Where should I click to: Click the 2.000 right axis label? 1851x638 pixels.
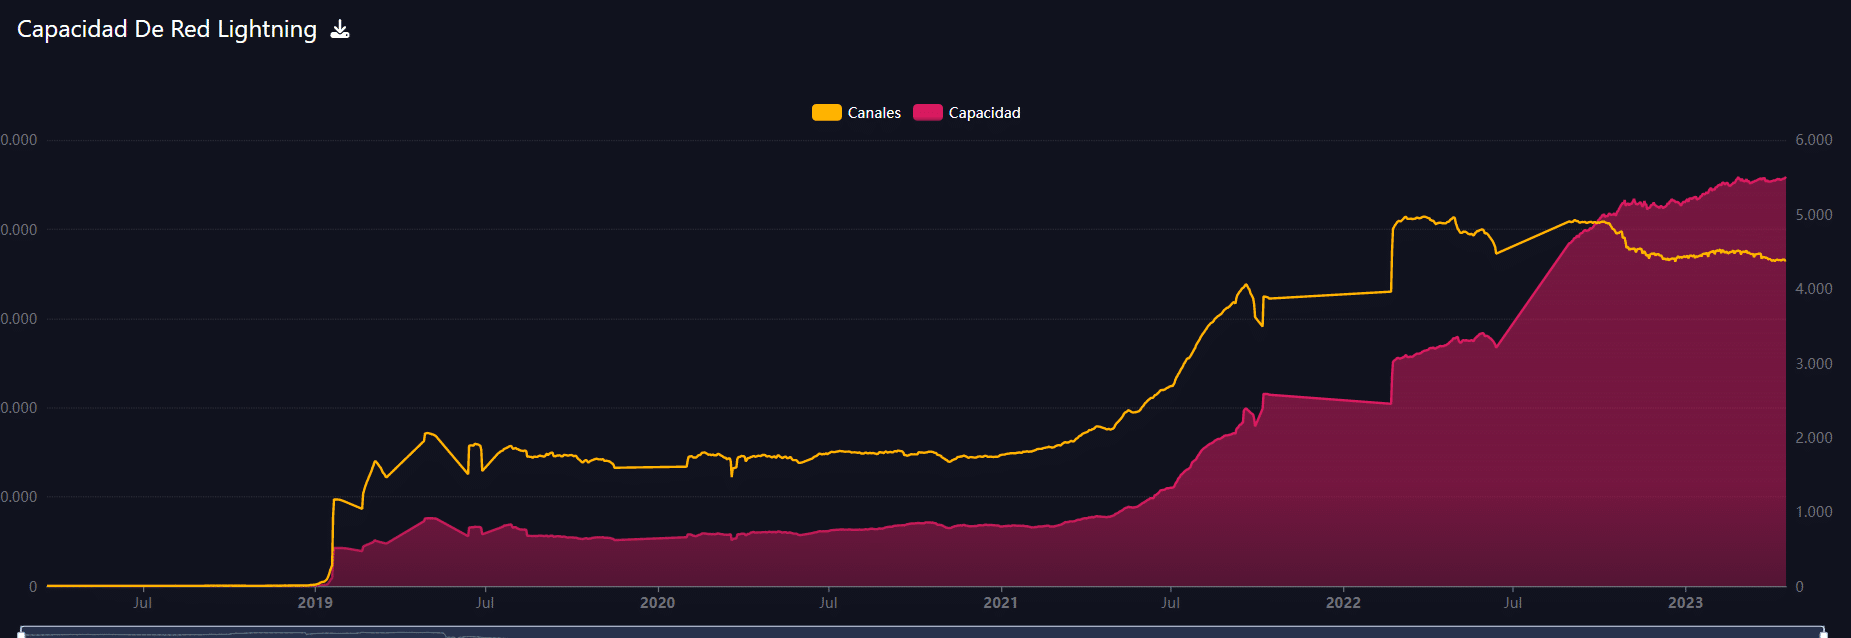tap(1814, 438)
